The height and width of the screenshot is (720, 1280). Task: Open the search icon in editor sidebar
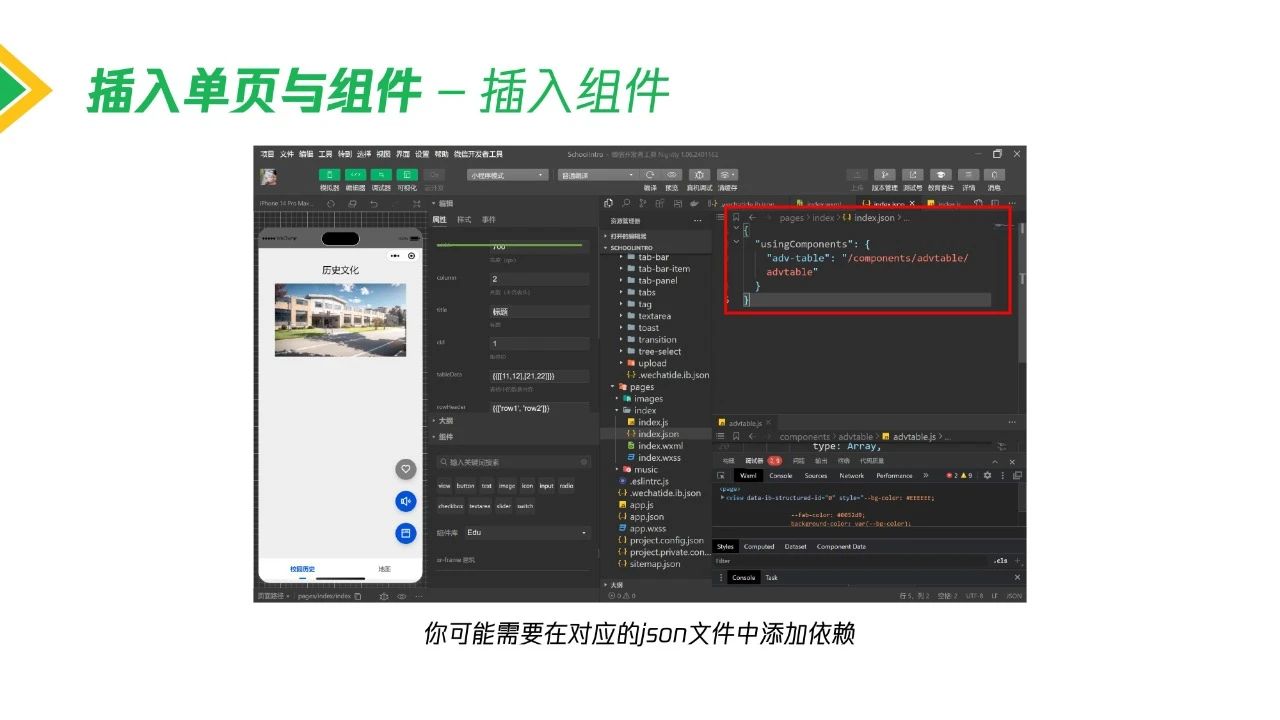(x=626, y=203)
